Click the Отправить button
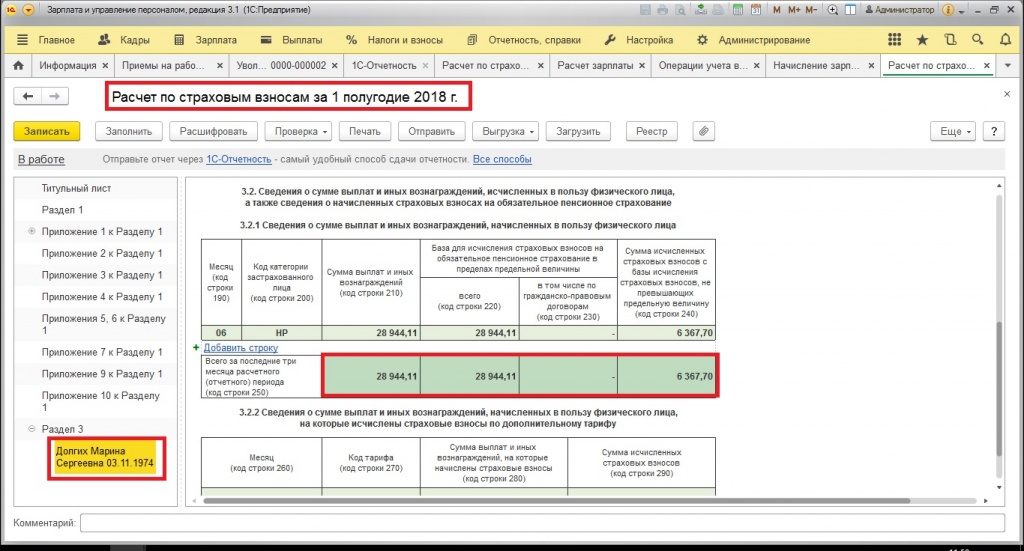The width and height of the screenshot is (1024, 551). (431, 131)
